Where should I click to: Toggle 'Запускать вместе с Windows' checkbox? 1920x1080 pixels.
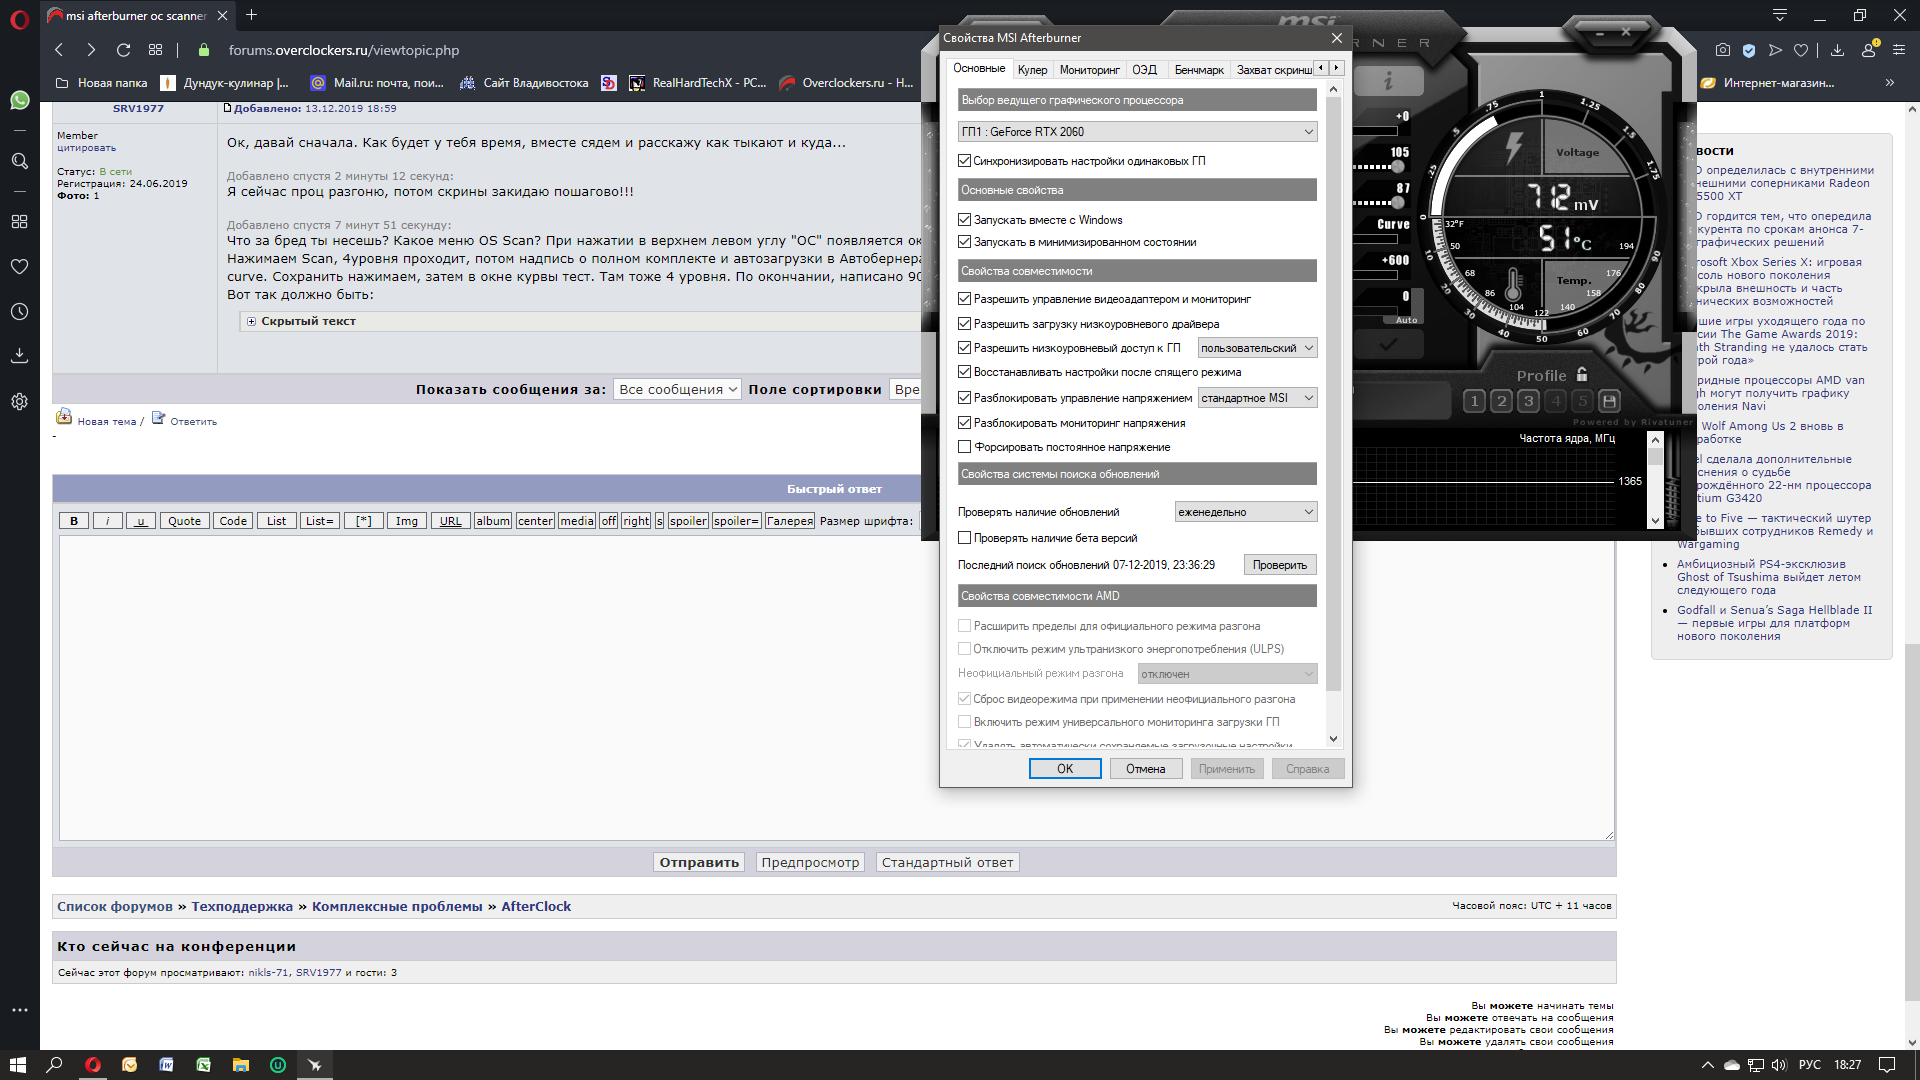964,220
